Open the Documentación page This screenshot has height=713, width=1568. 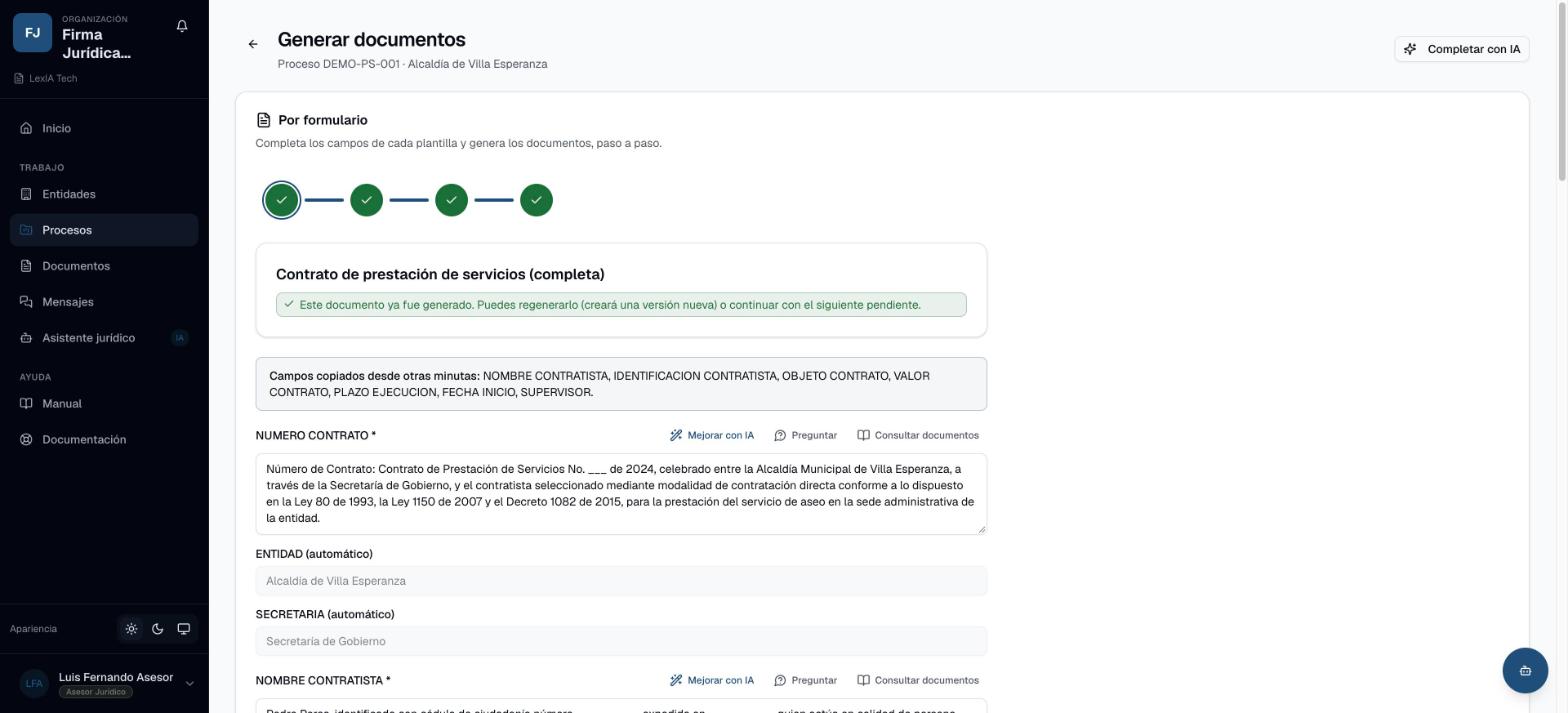[x=104, y=440]
